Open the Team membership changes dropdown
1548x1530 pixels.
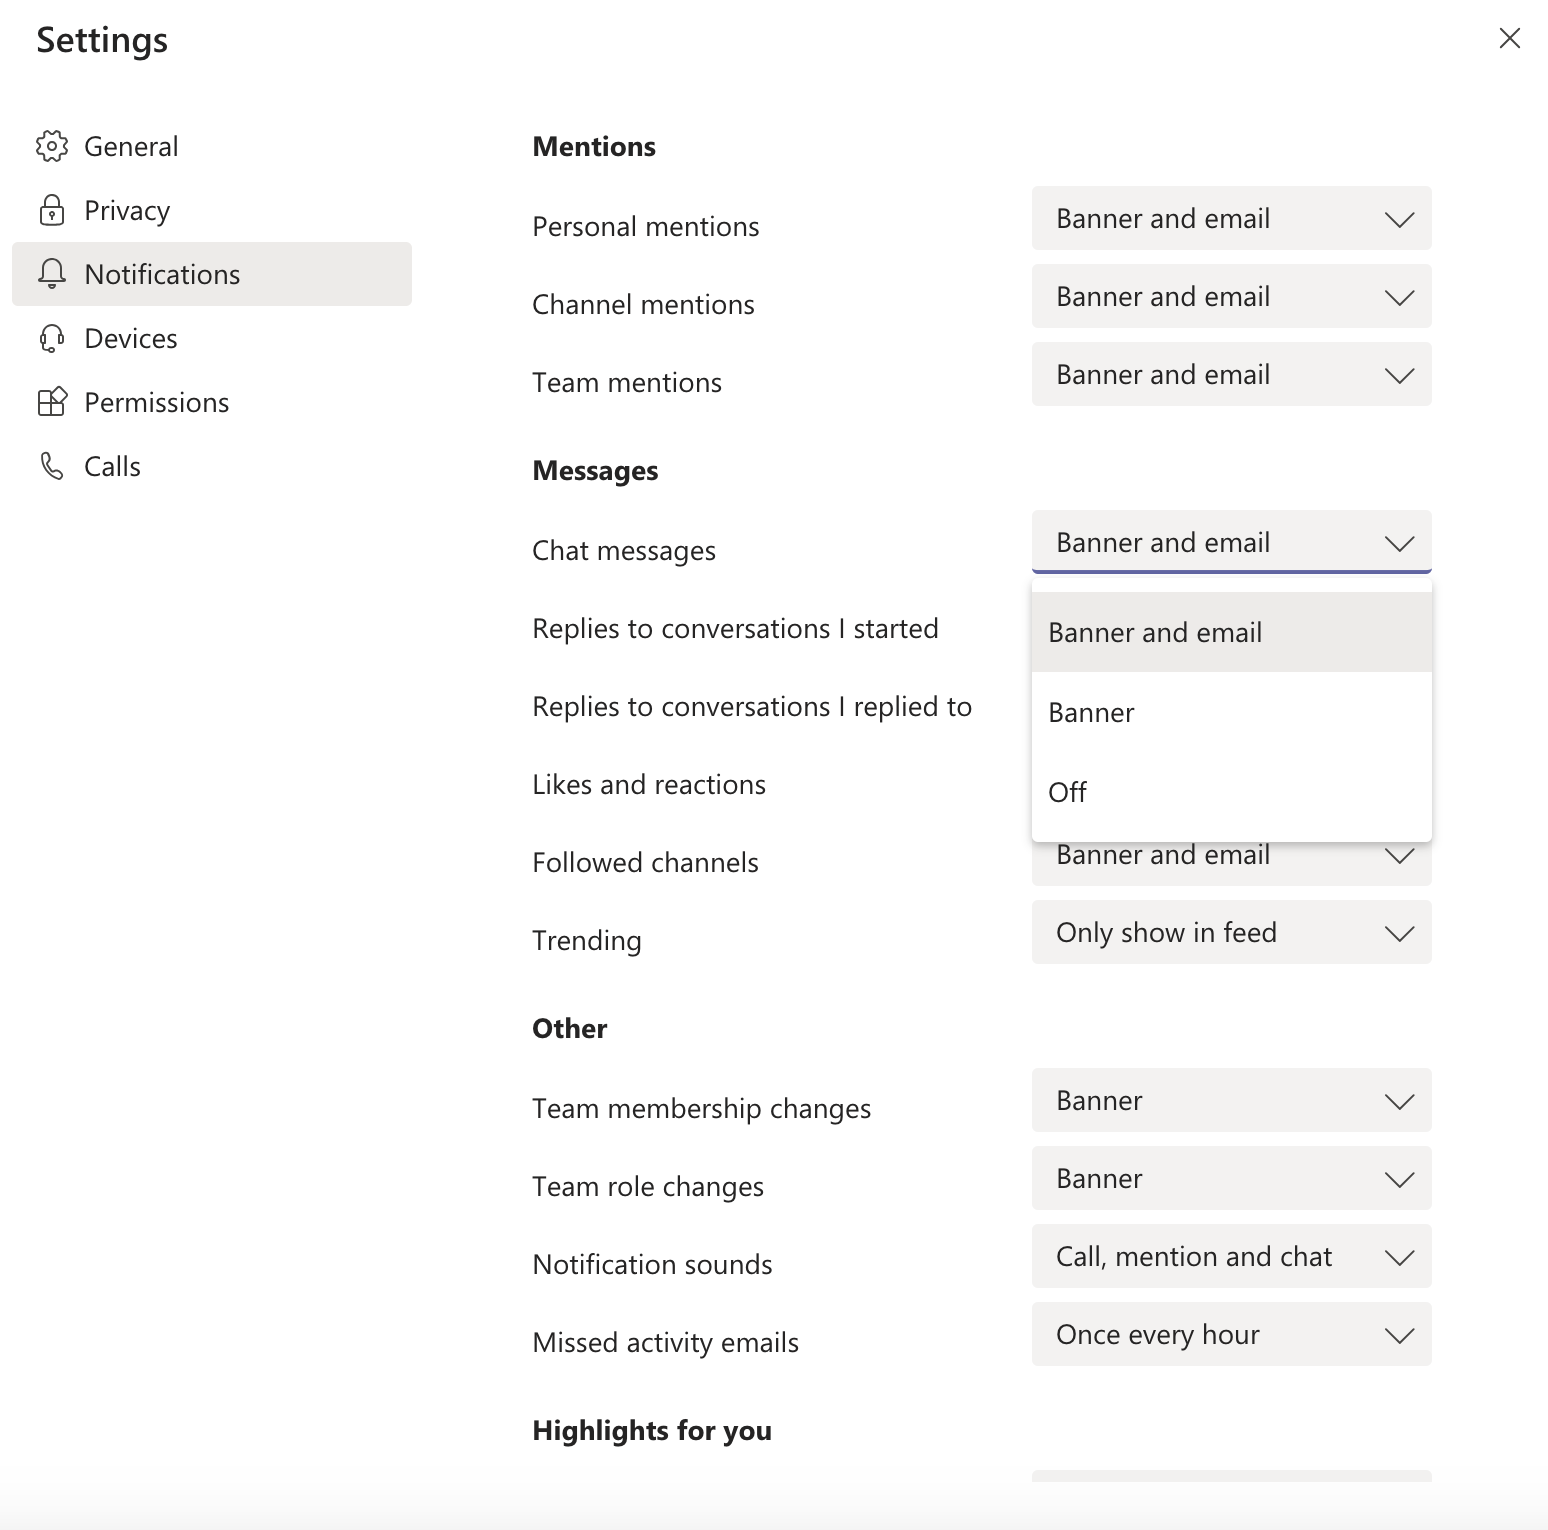1232,1100
